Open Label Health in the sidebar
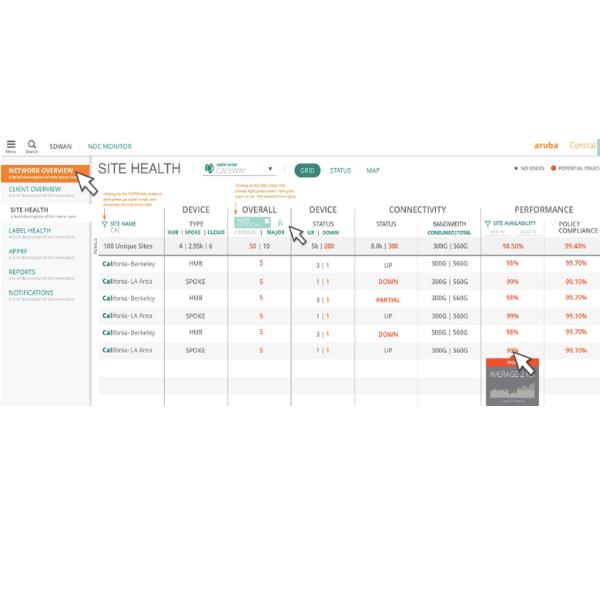The height and width of the screenshot is (600, 600). click(x=30, y=230)
